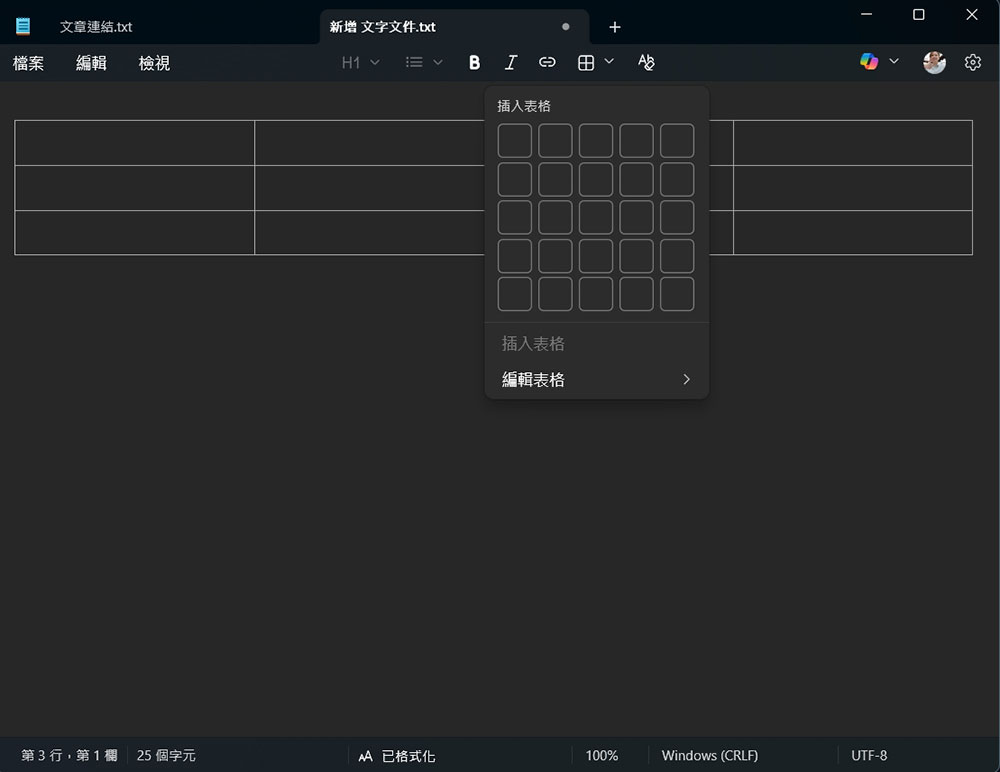Expand the 編輯表格 submenu
1000x772 pixels.
pos(594,379)
